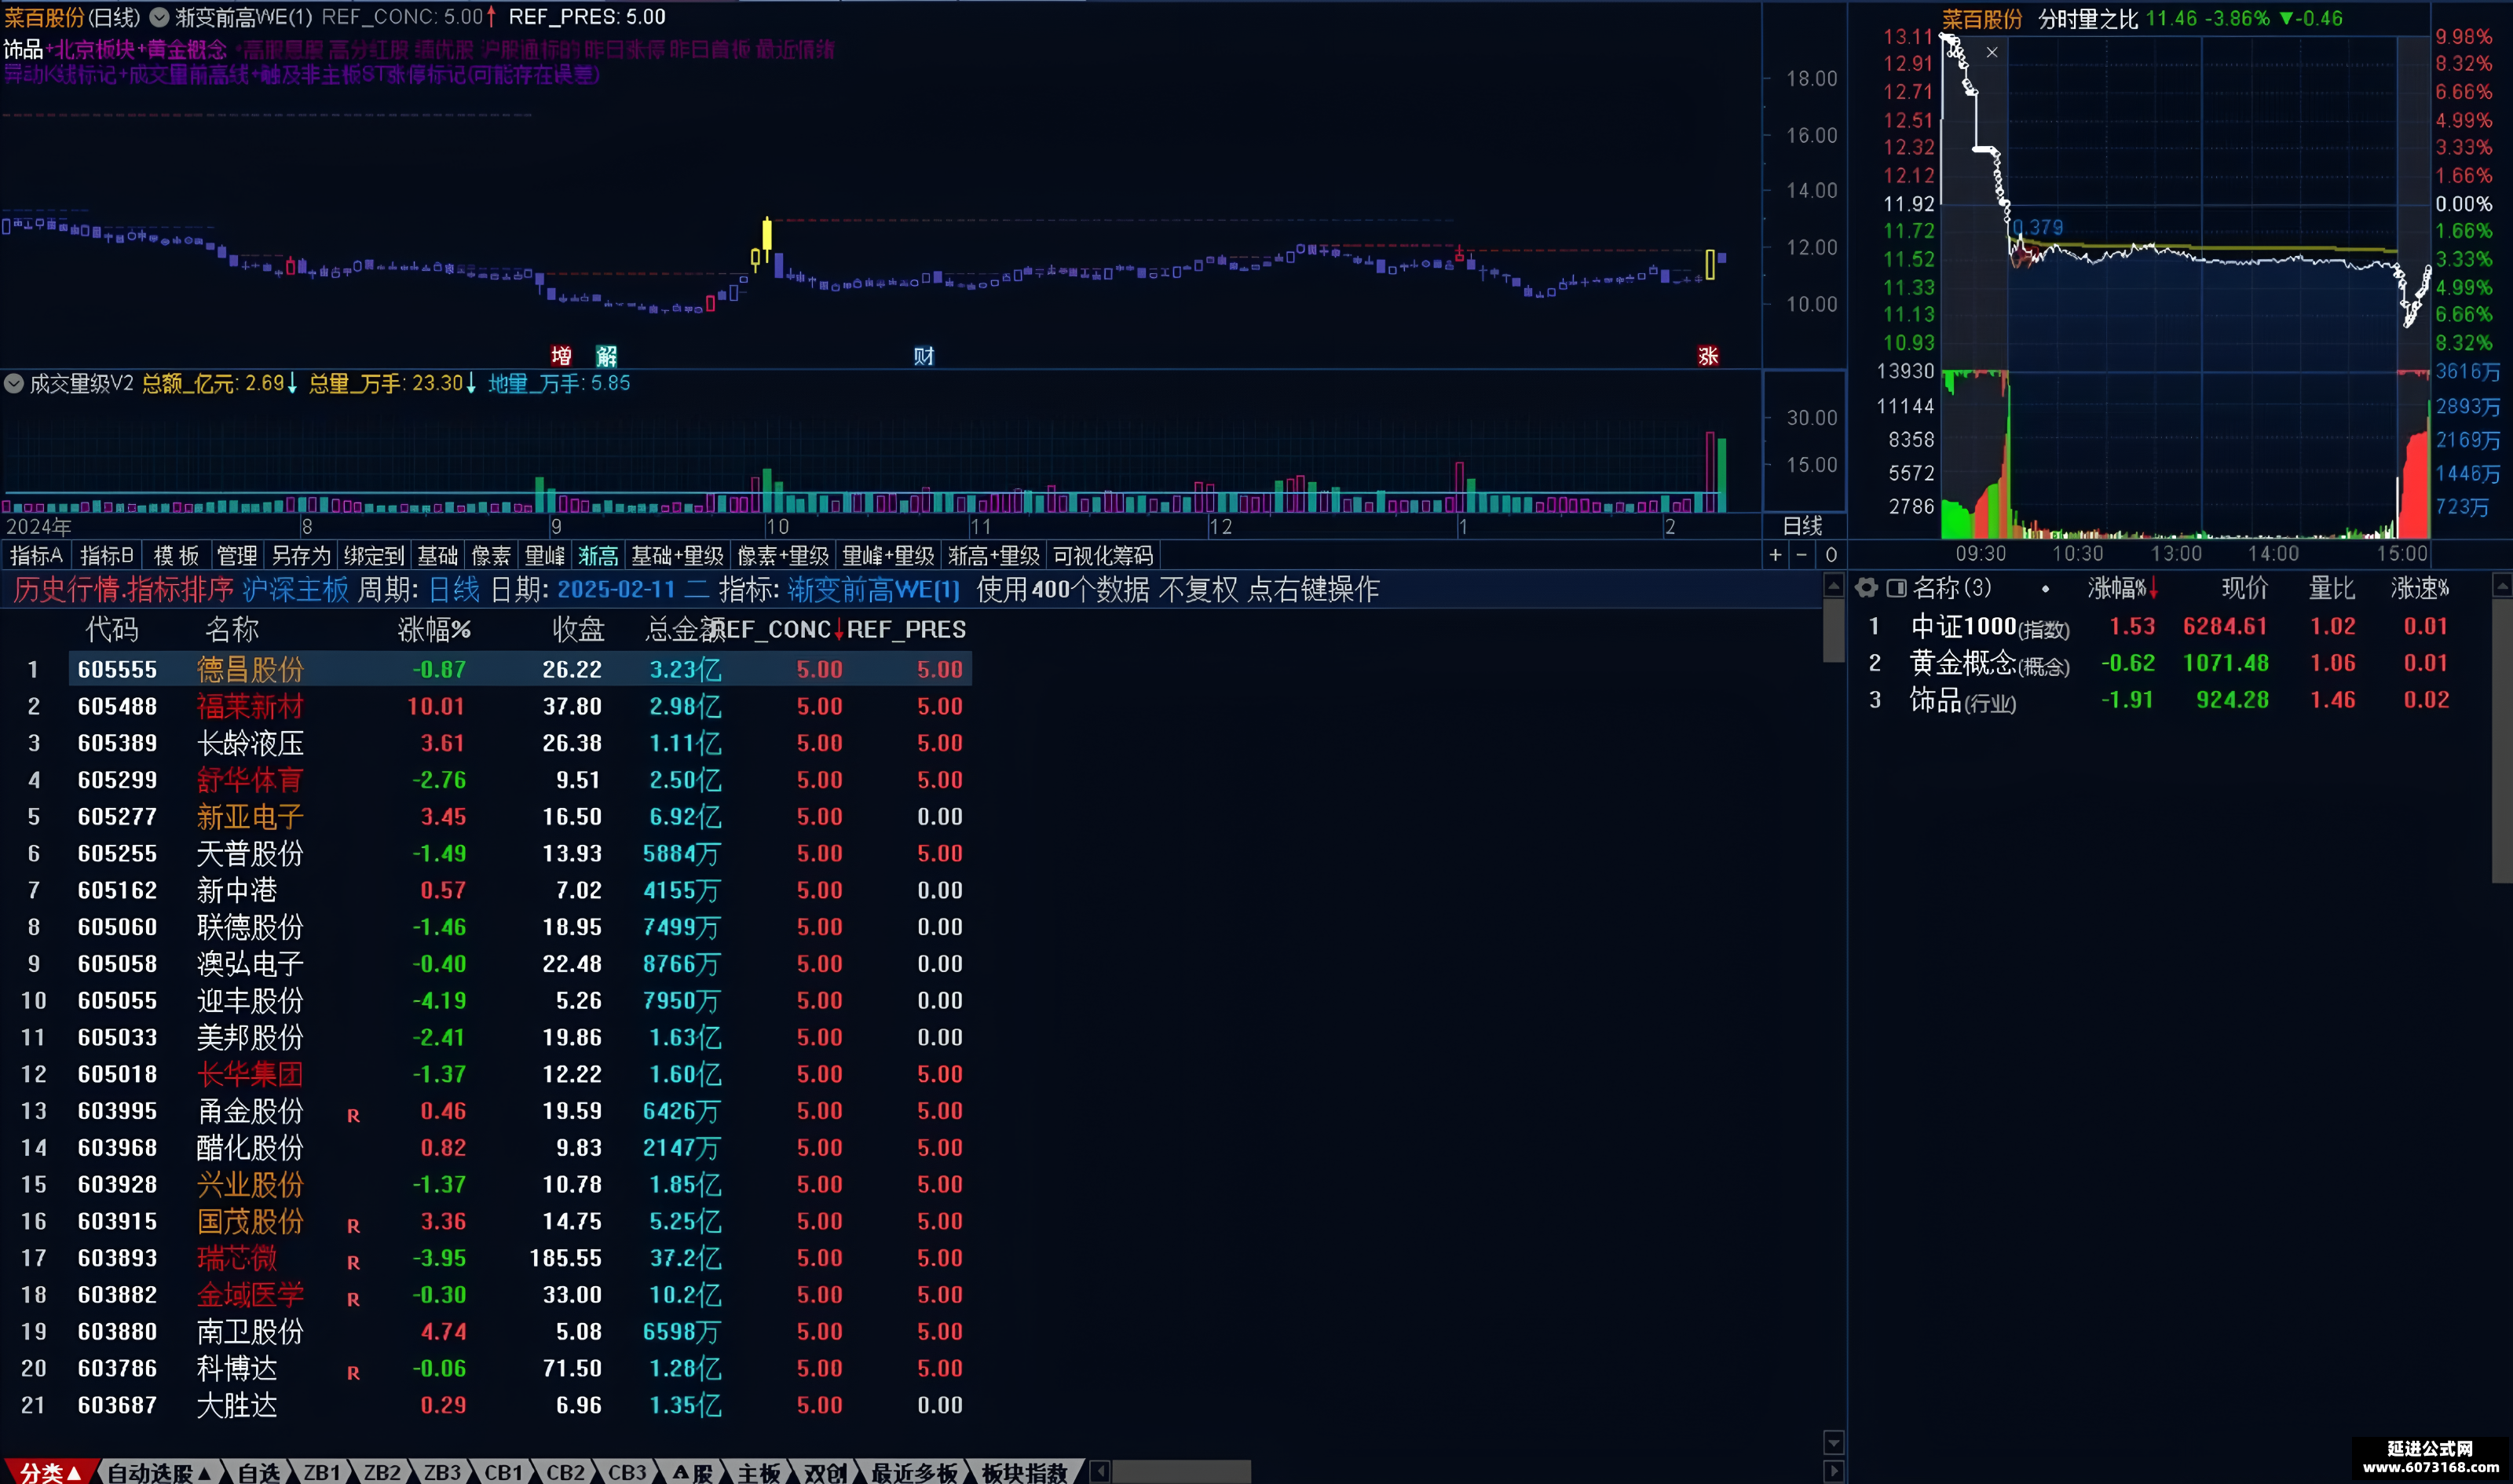Click the 财 marker on the K-line chart

pyautogui.click(x=923, y=356)
